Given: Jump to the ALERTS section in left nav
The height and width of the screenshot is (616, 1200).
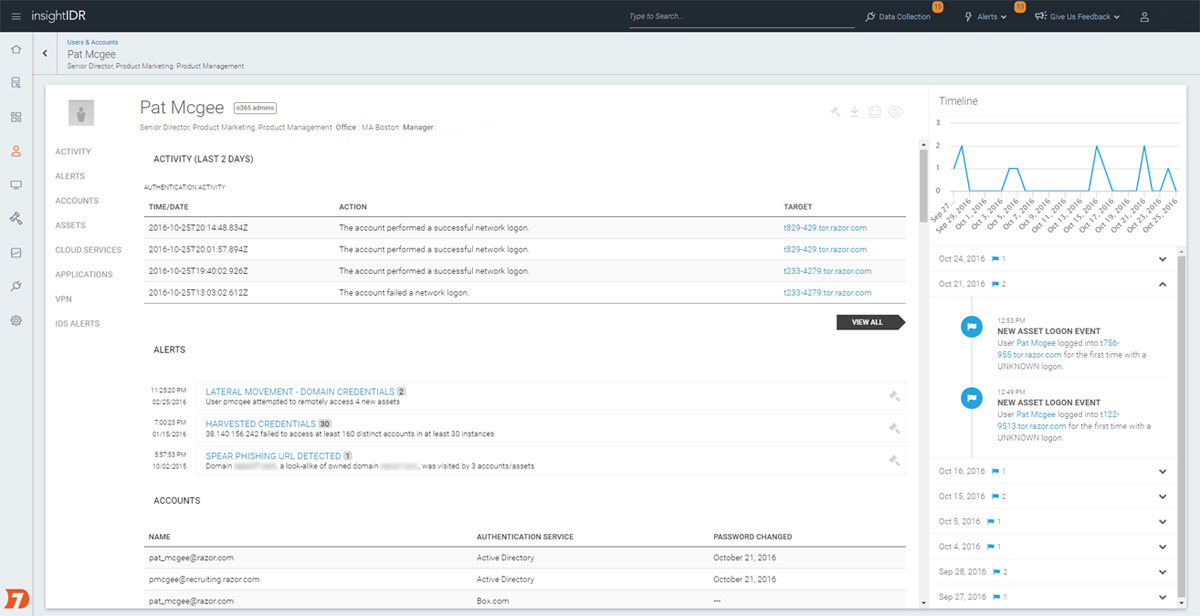Looking at the screenshot, I should [70, 176].
